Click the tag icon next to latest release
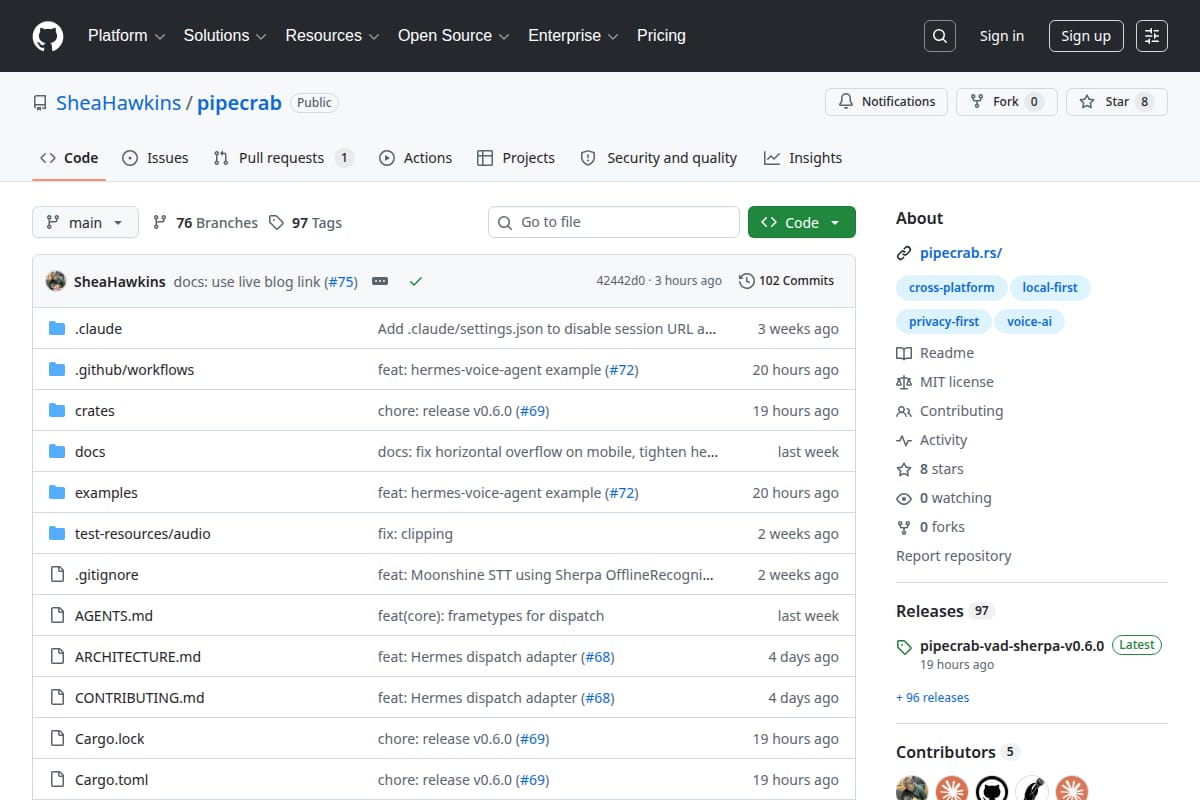 [x=904, y=646]
